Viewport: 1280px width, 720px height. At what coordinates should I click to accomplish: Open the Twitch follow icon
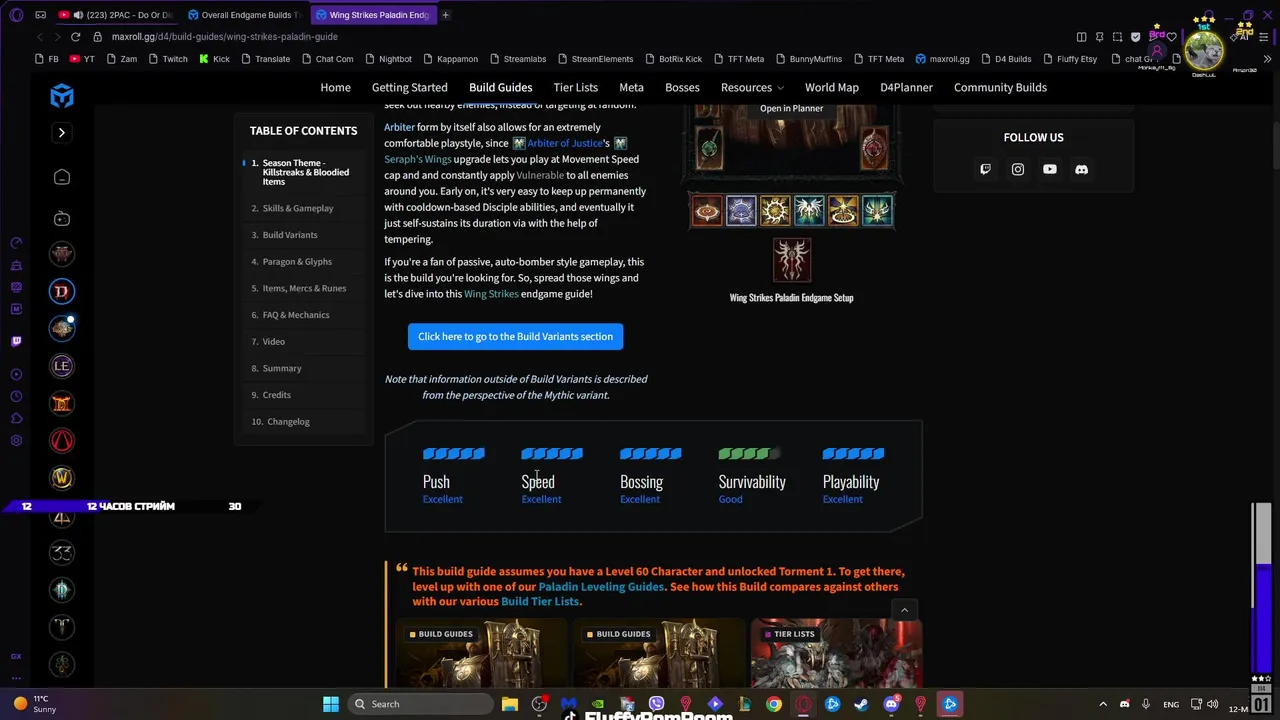tap(985, 169)
